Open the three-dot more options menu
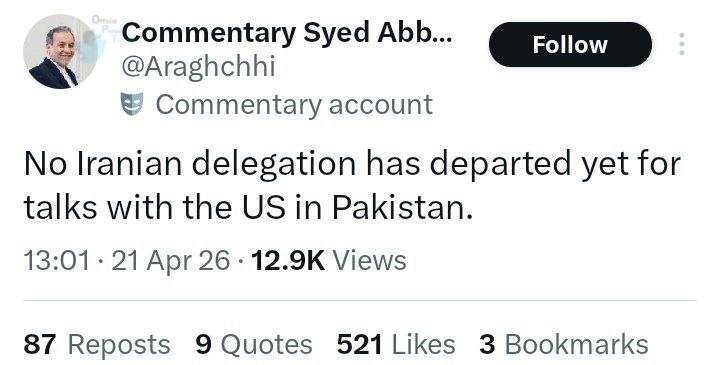This screenshot has width=720, height=365. 682,44
